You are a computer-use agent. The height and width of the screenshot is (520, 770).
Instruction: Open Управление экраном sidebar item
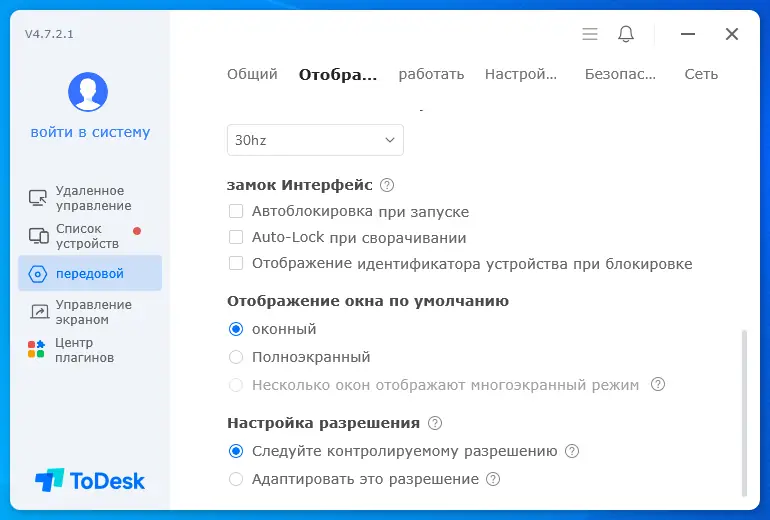click(x=90, y=312)
